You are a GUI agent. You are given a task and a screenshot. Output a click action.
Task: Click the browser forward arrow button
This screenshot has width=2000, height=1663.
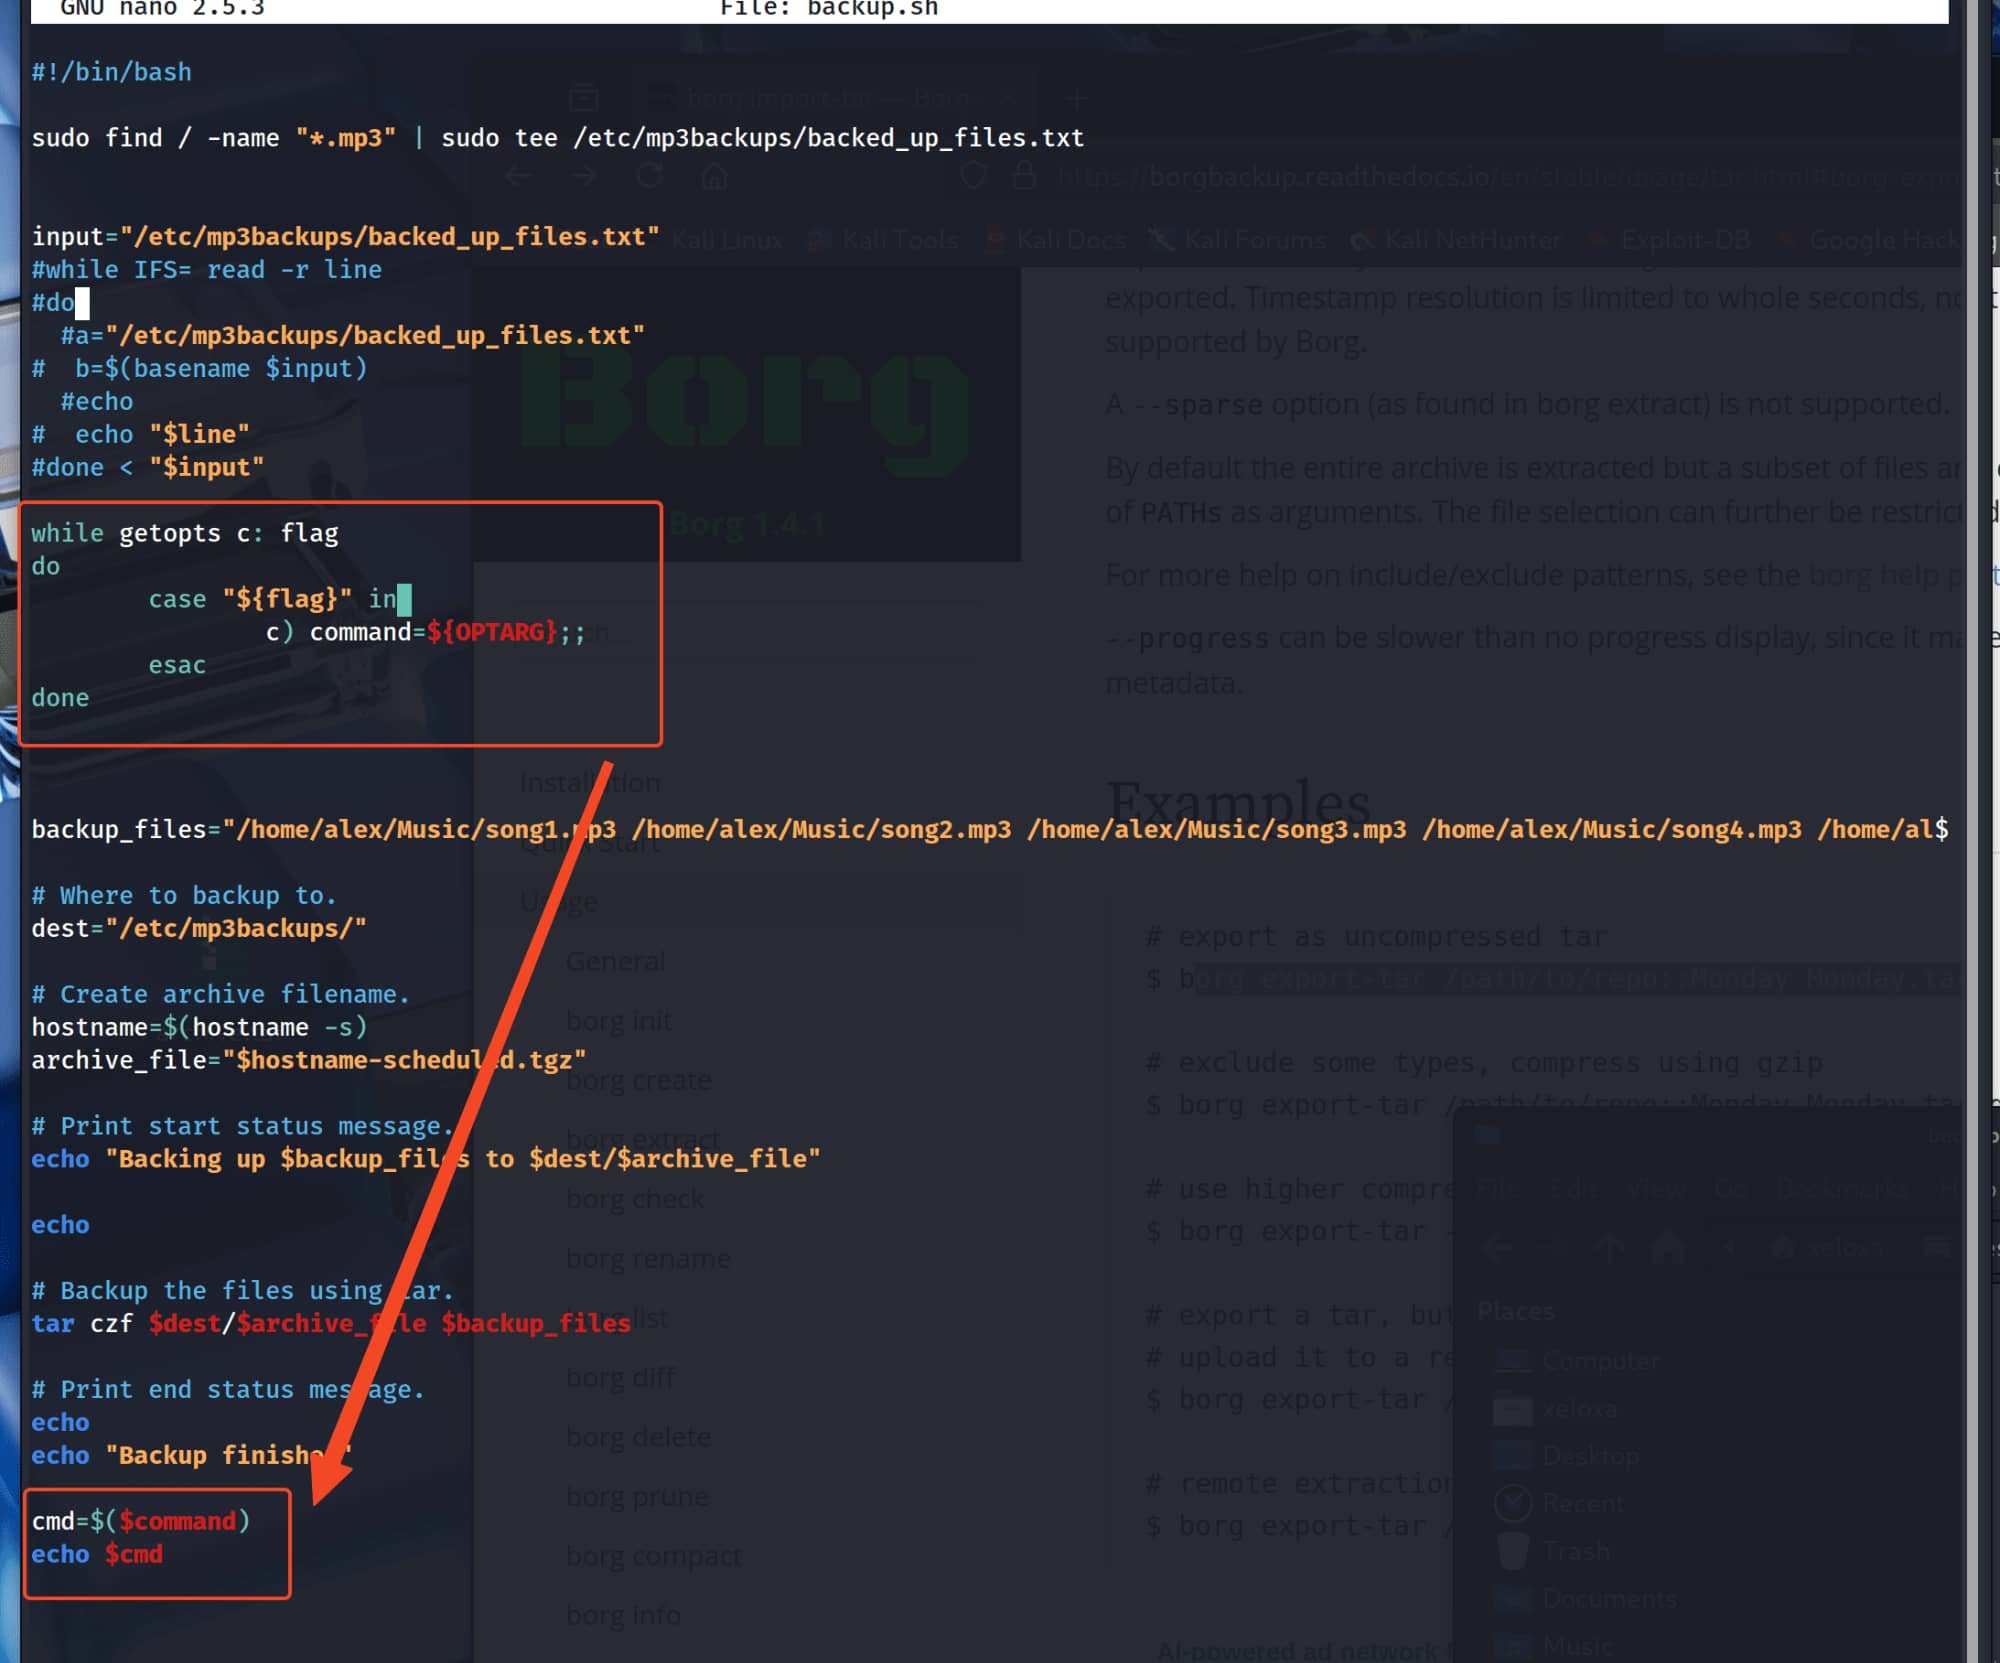click(584, 177)
